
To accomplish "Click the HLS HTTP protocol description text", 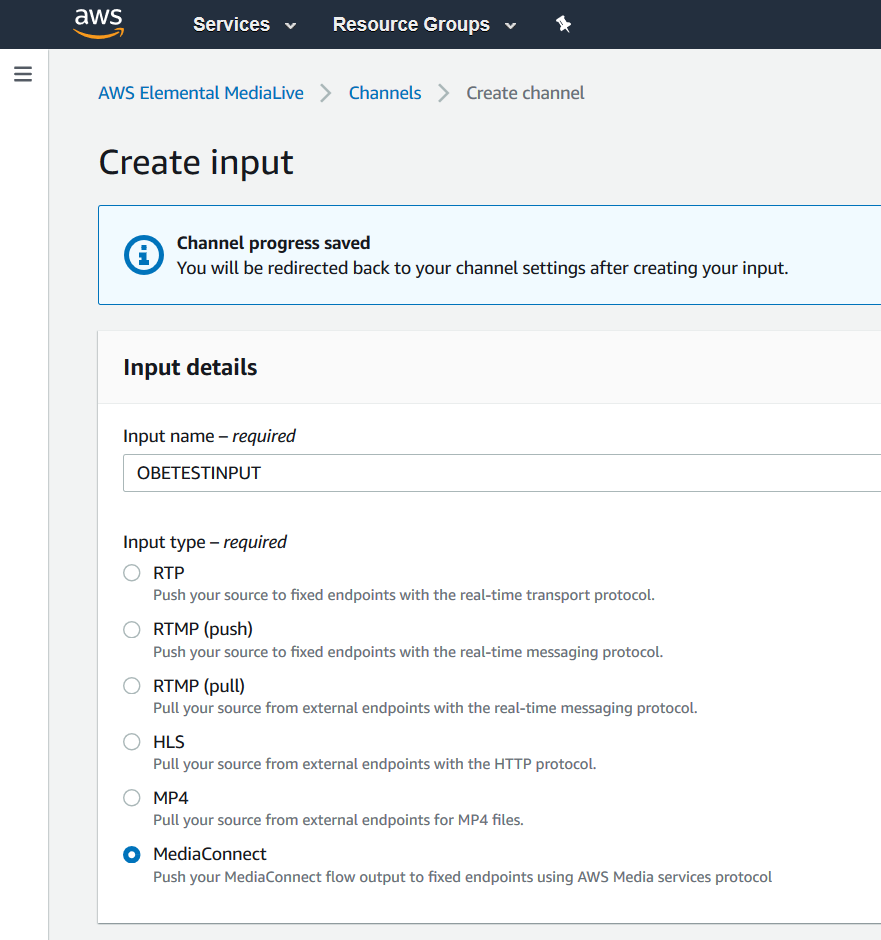I will 375,764.
